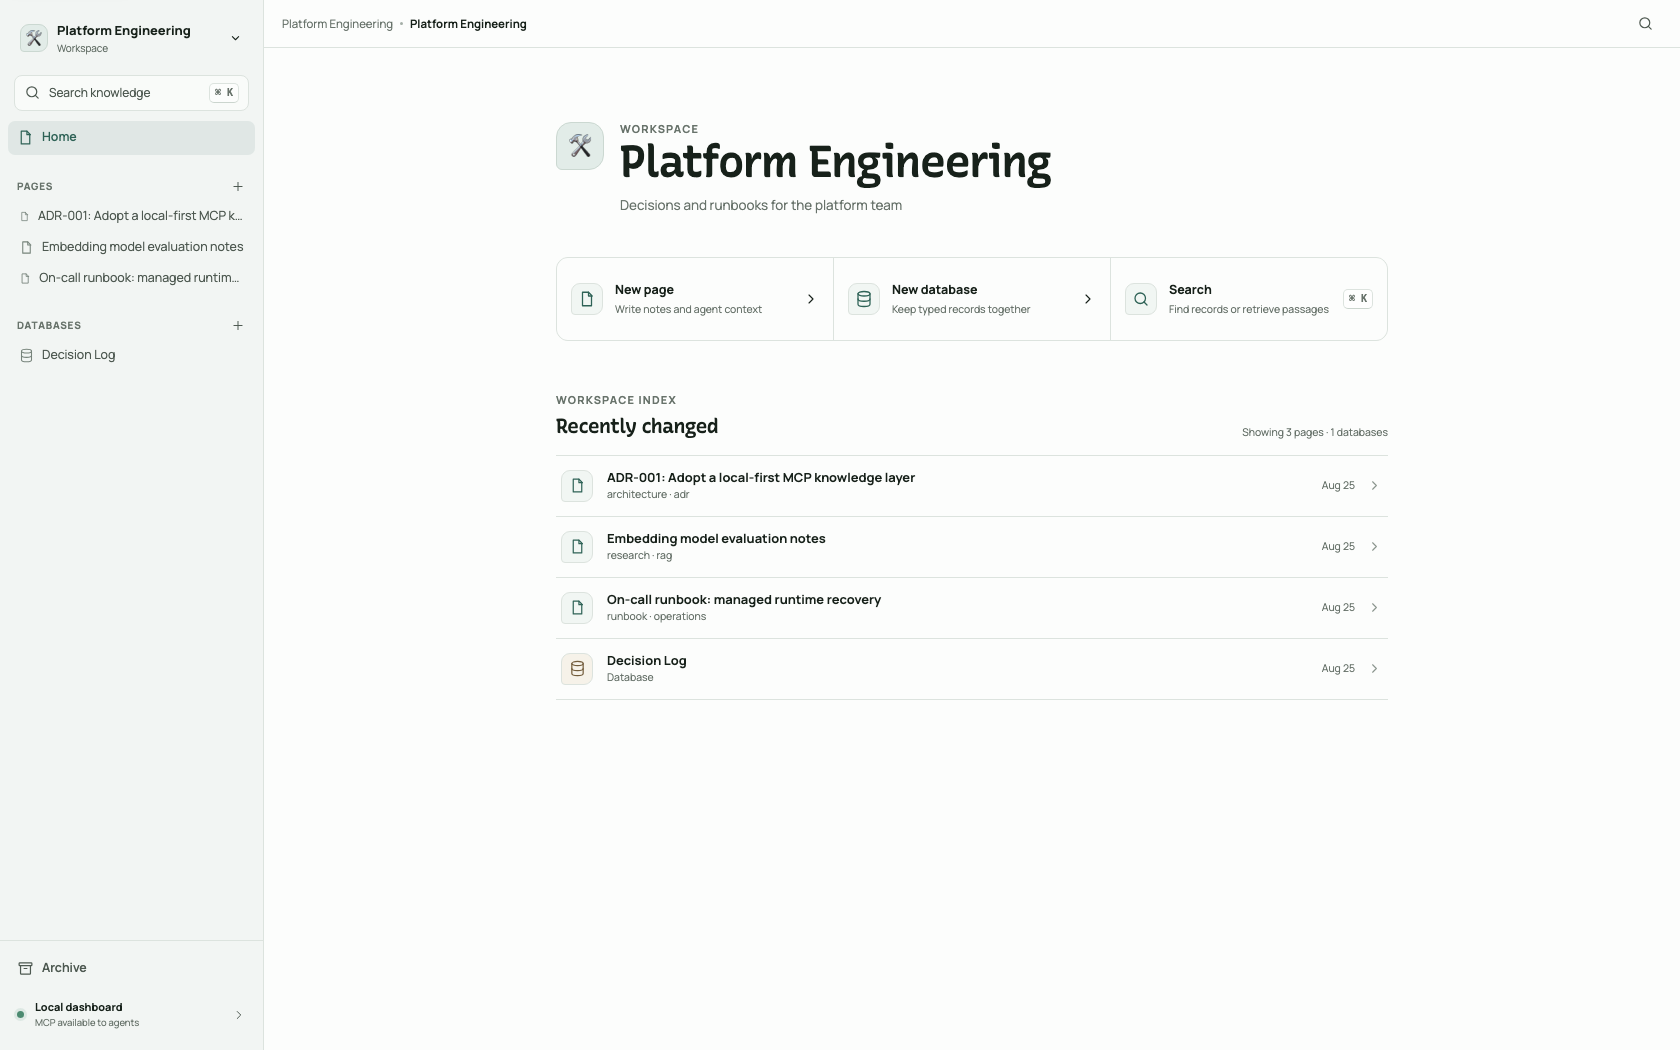
Task: Expand the Platform Engineering workspace switcher chevron
Action: pos(236,39)
